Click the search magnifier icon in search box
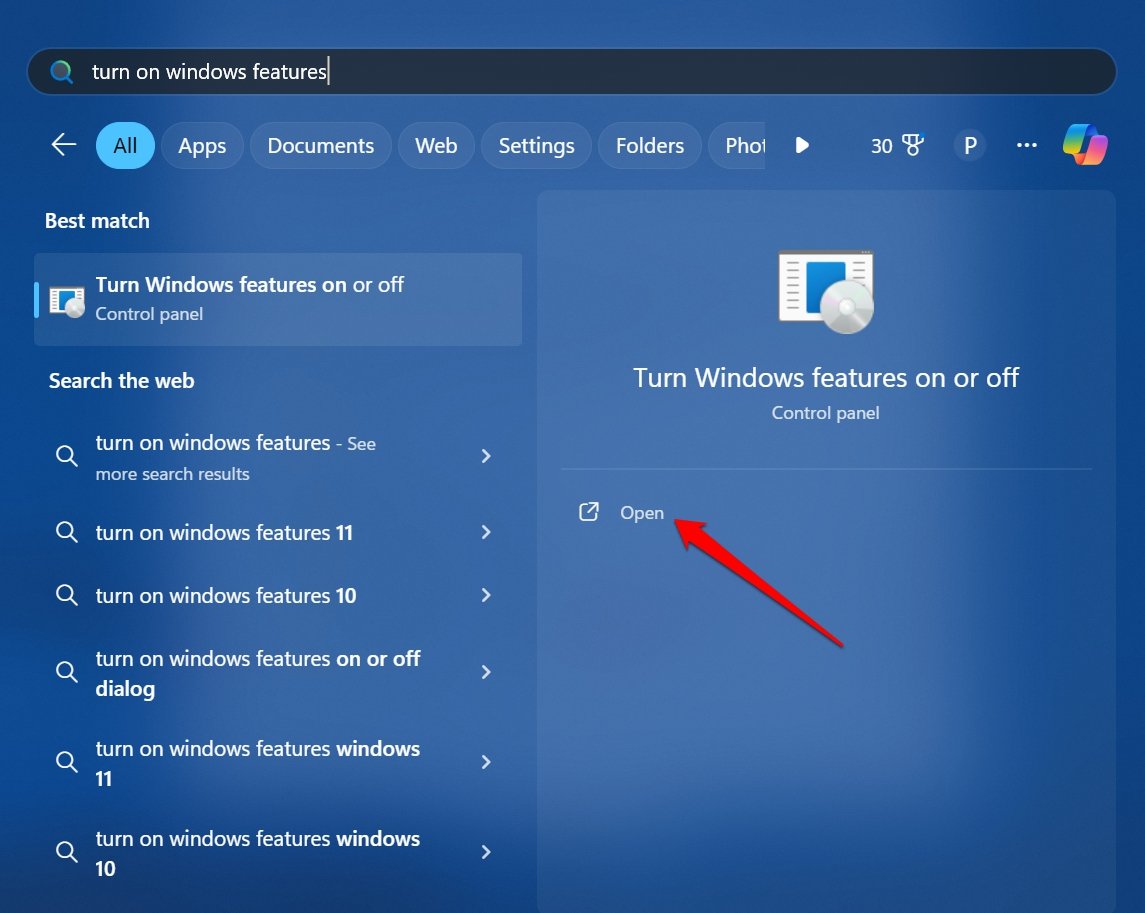This screenshot has width=1145, height=913. coord(61,72)
